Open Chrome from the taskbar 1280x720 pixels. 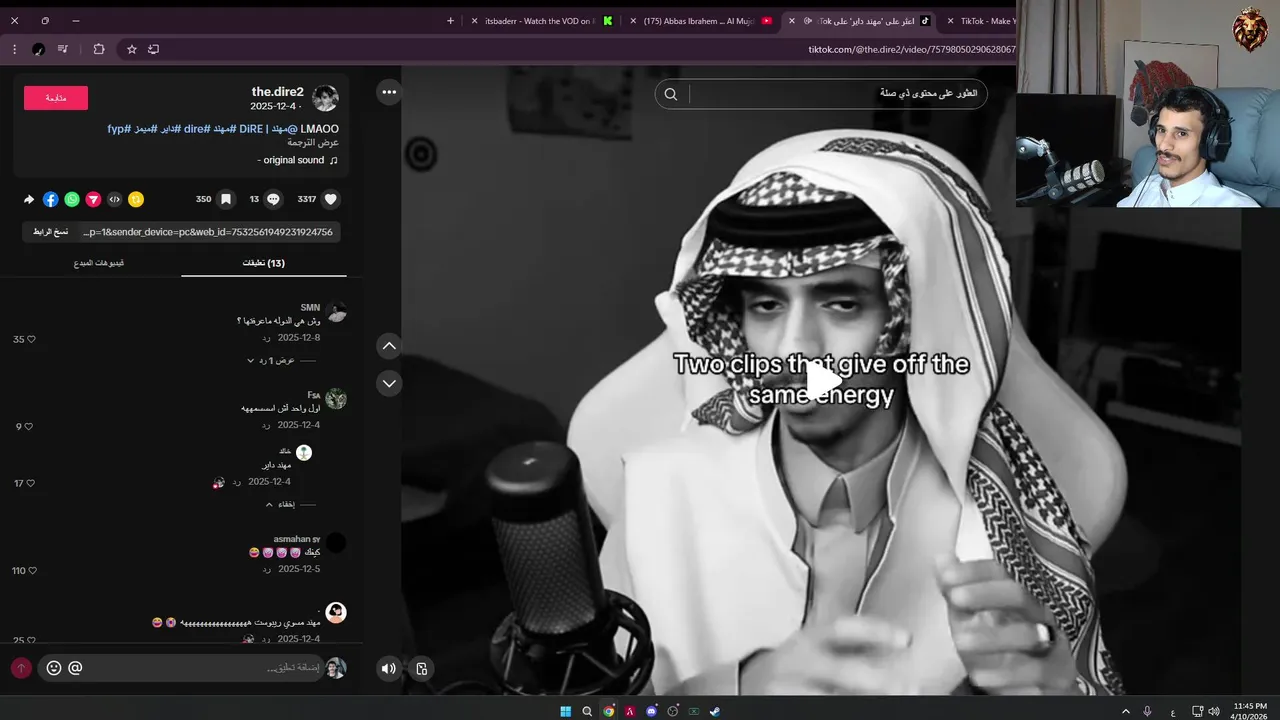pyautogui.click(x=609, y=711)
